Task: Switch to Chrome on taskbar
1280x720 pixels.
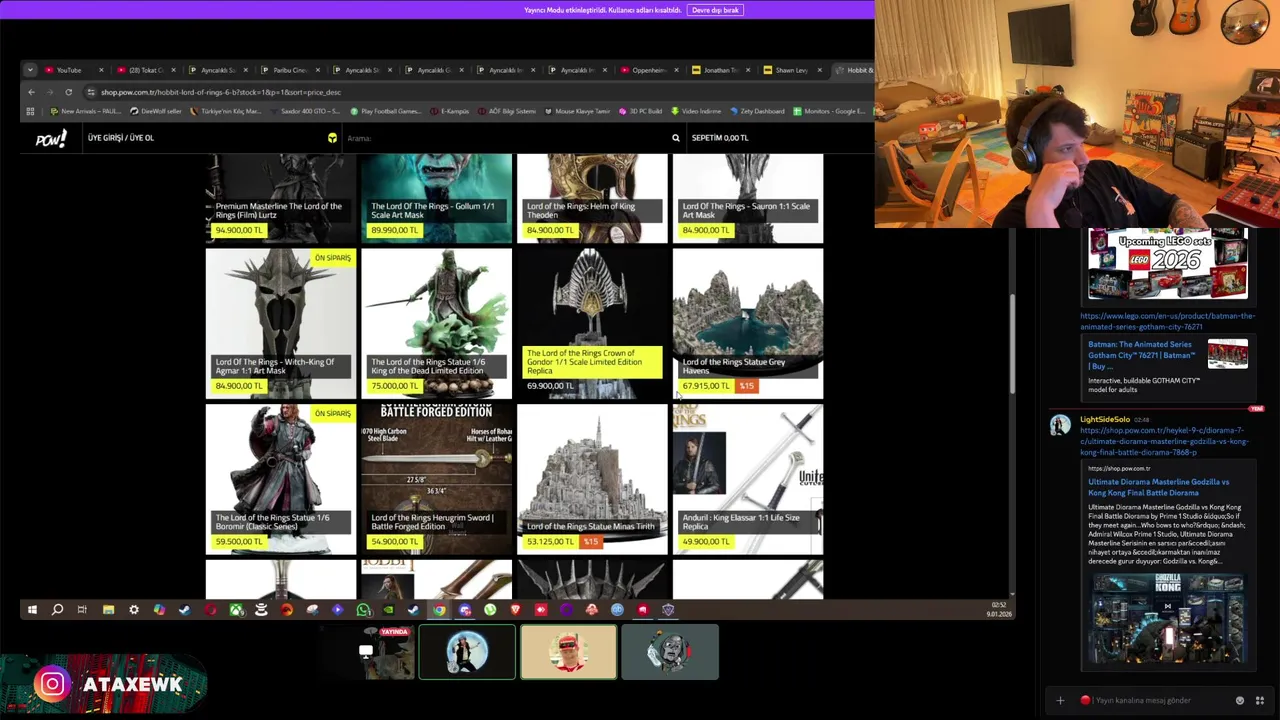Action: pos(439,610)
